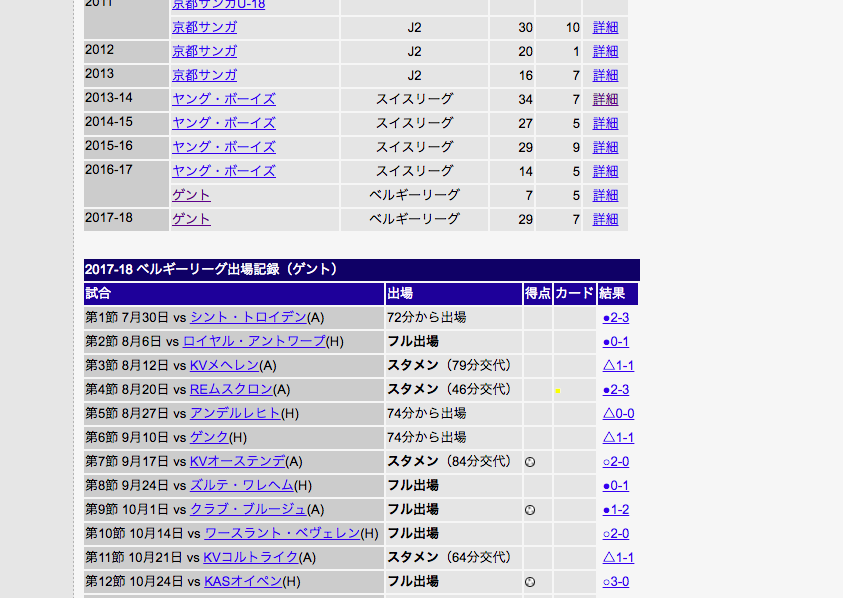Open ヤング・ボーイズ link for 2013-14

click(224, 99)
